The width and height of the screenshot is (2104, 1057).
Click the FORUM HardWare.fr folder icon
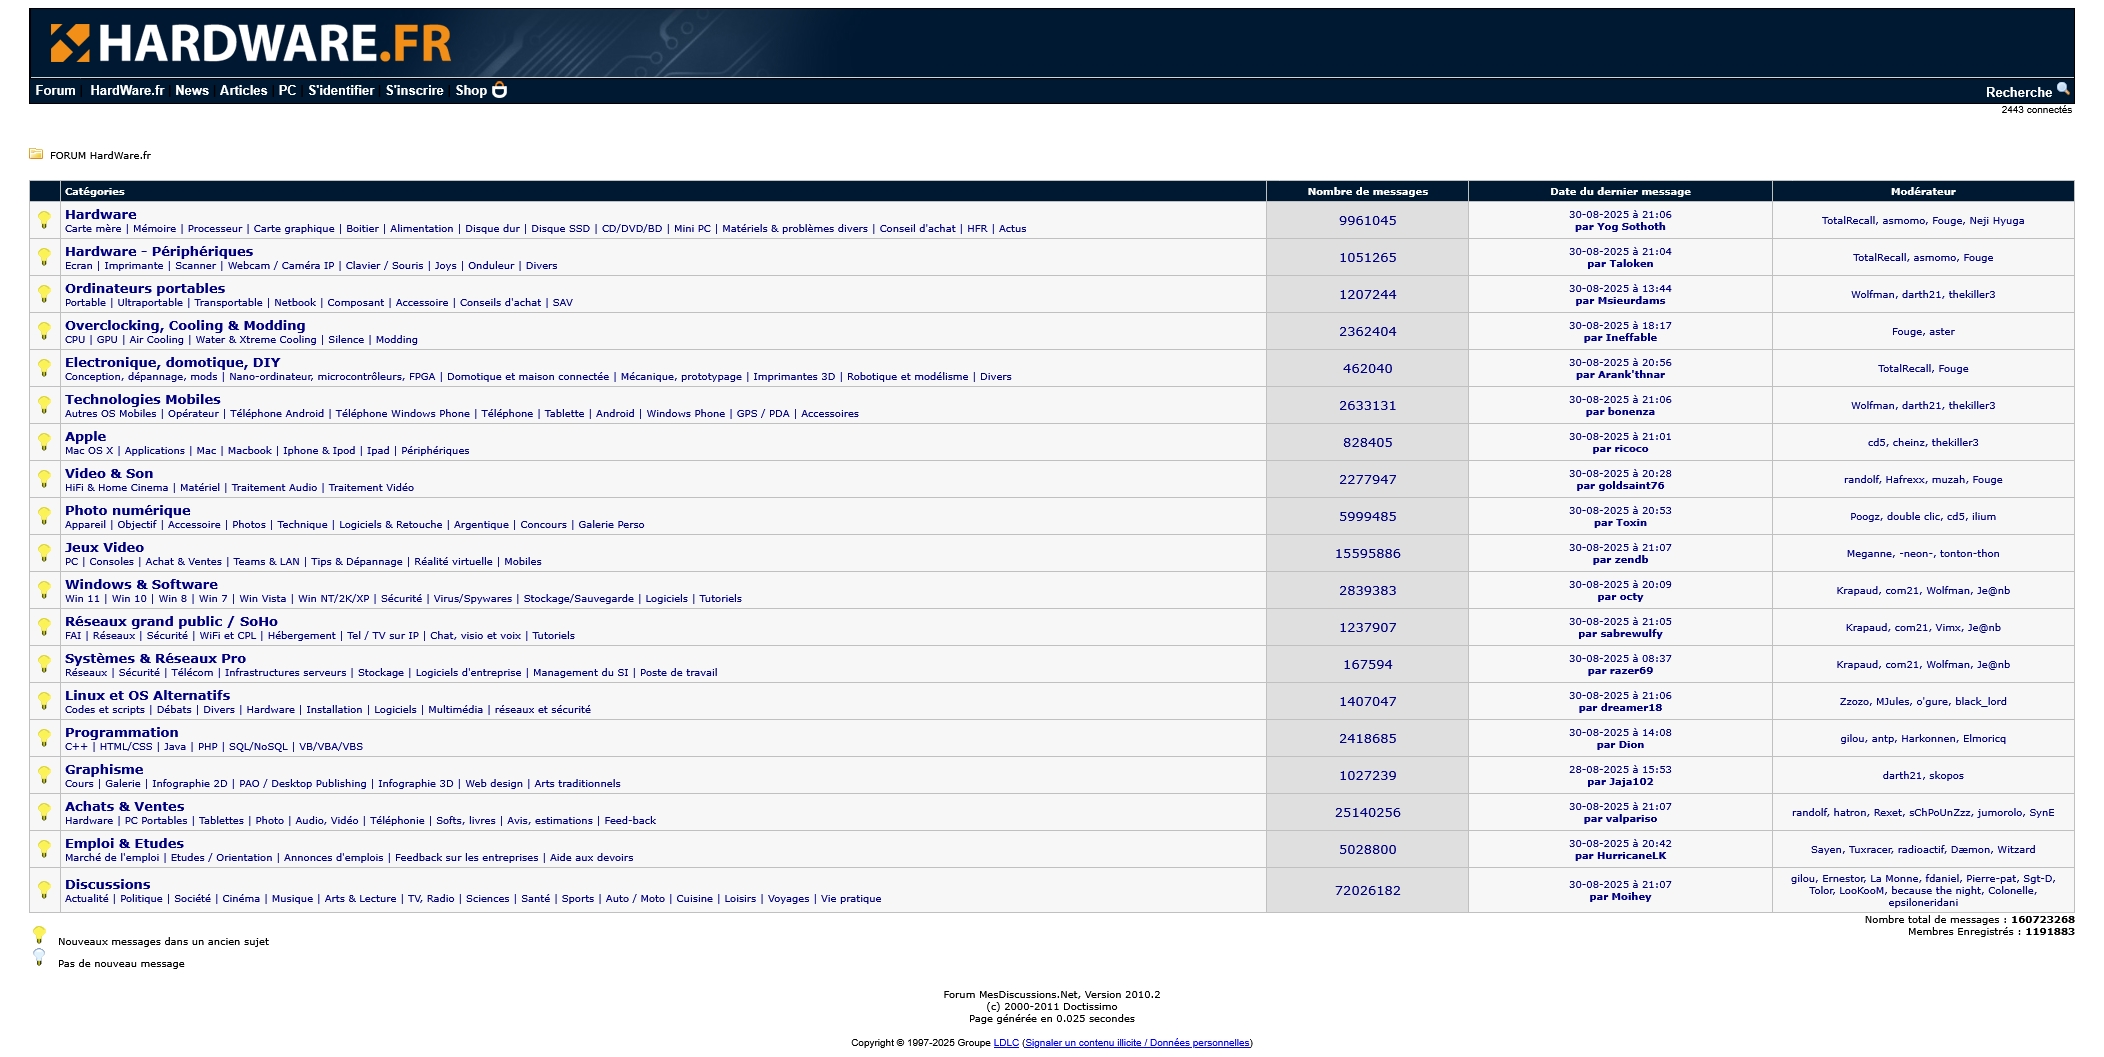click(36, 154)
